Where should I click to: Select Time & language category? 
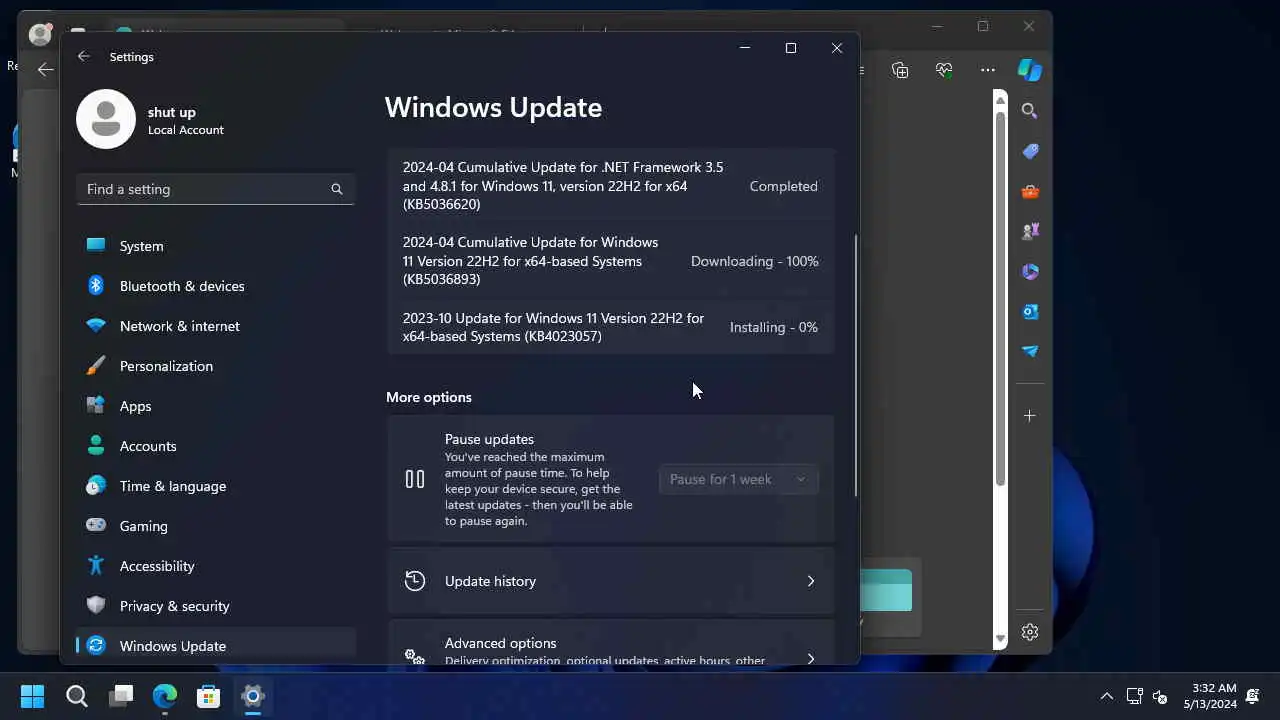pos(216,486)
